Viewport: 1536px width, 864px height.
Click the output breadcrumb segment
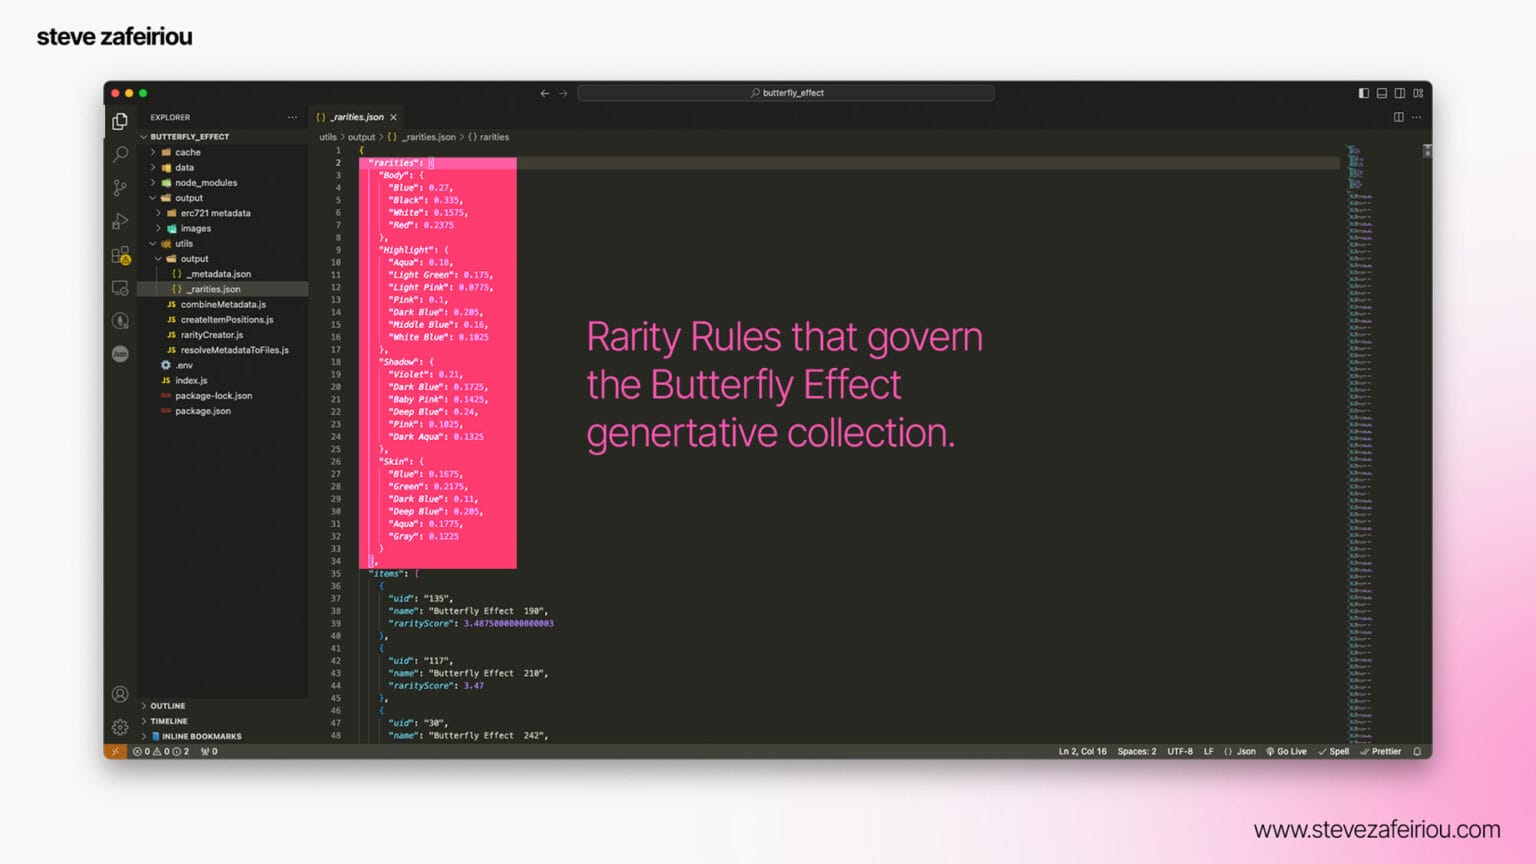coord(361,137)
